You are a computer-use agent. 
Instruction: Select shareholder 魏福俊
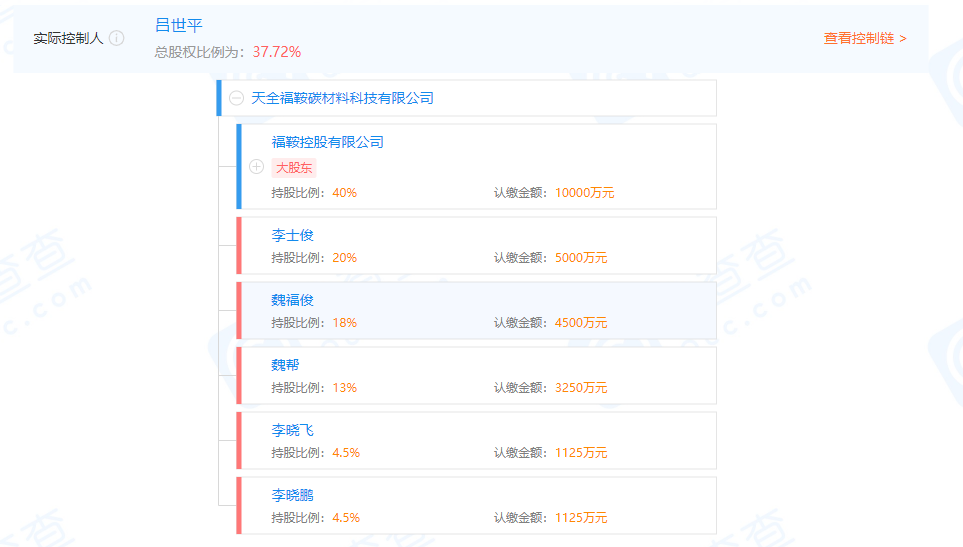pos(293,300)
